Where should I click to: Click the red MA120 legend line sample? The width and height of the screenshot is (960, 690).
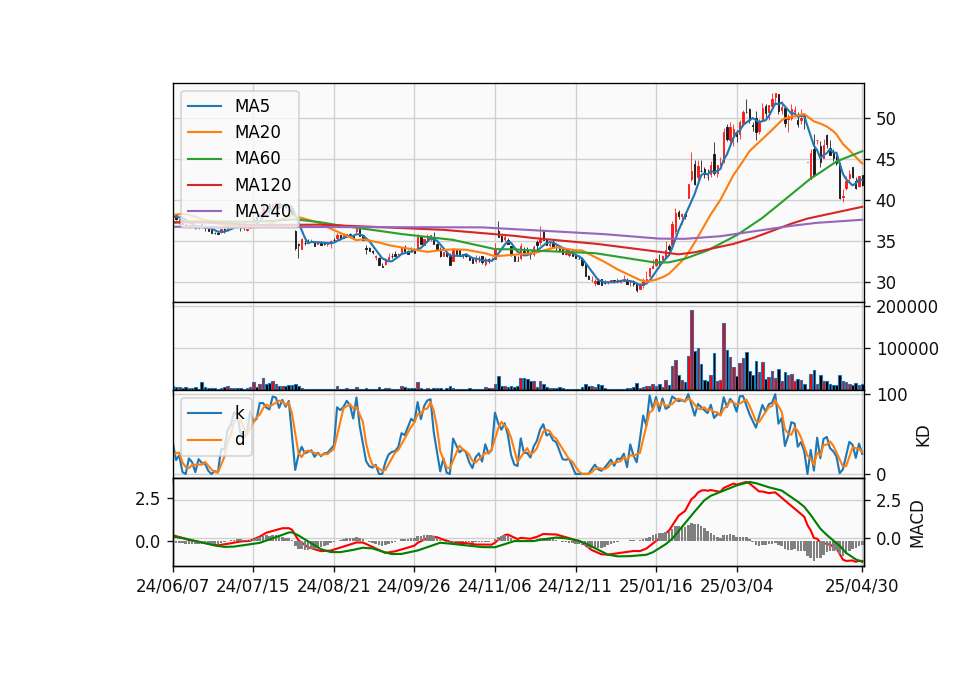pos(204,185)
